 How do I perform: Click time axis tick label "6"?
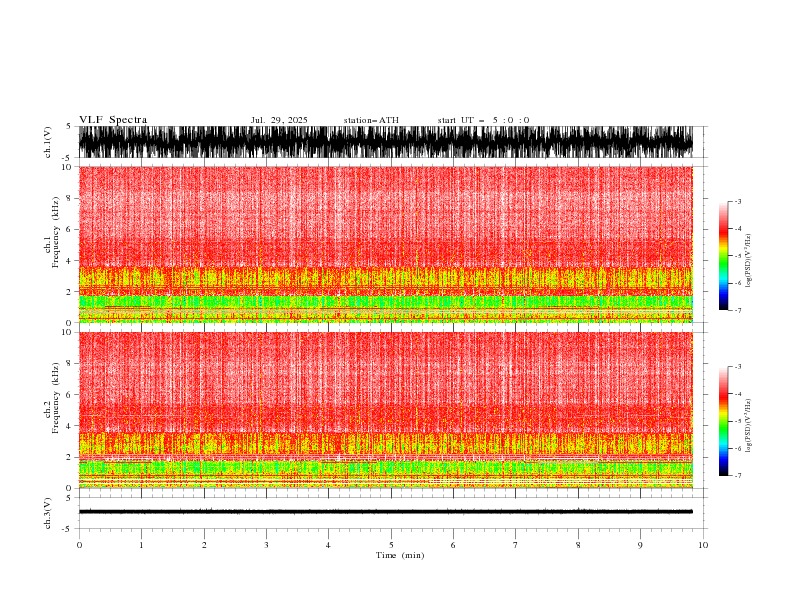click(453, 545)
